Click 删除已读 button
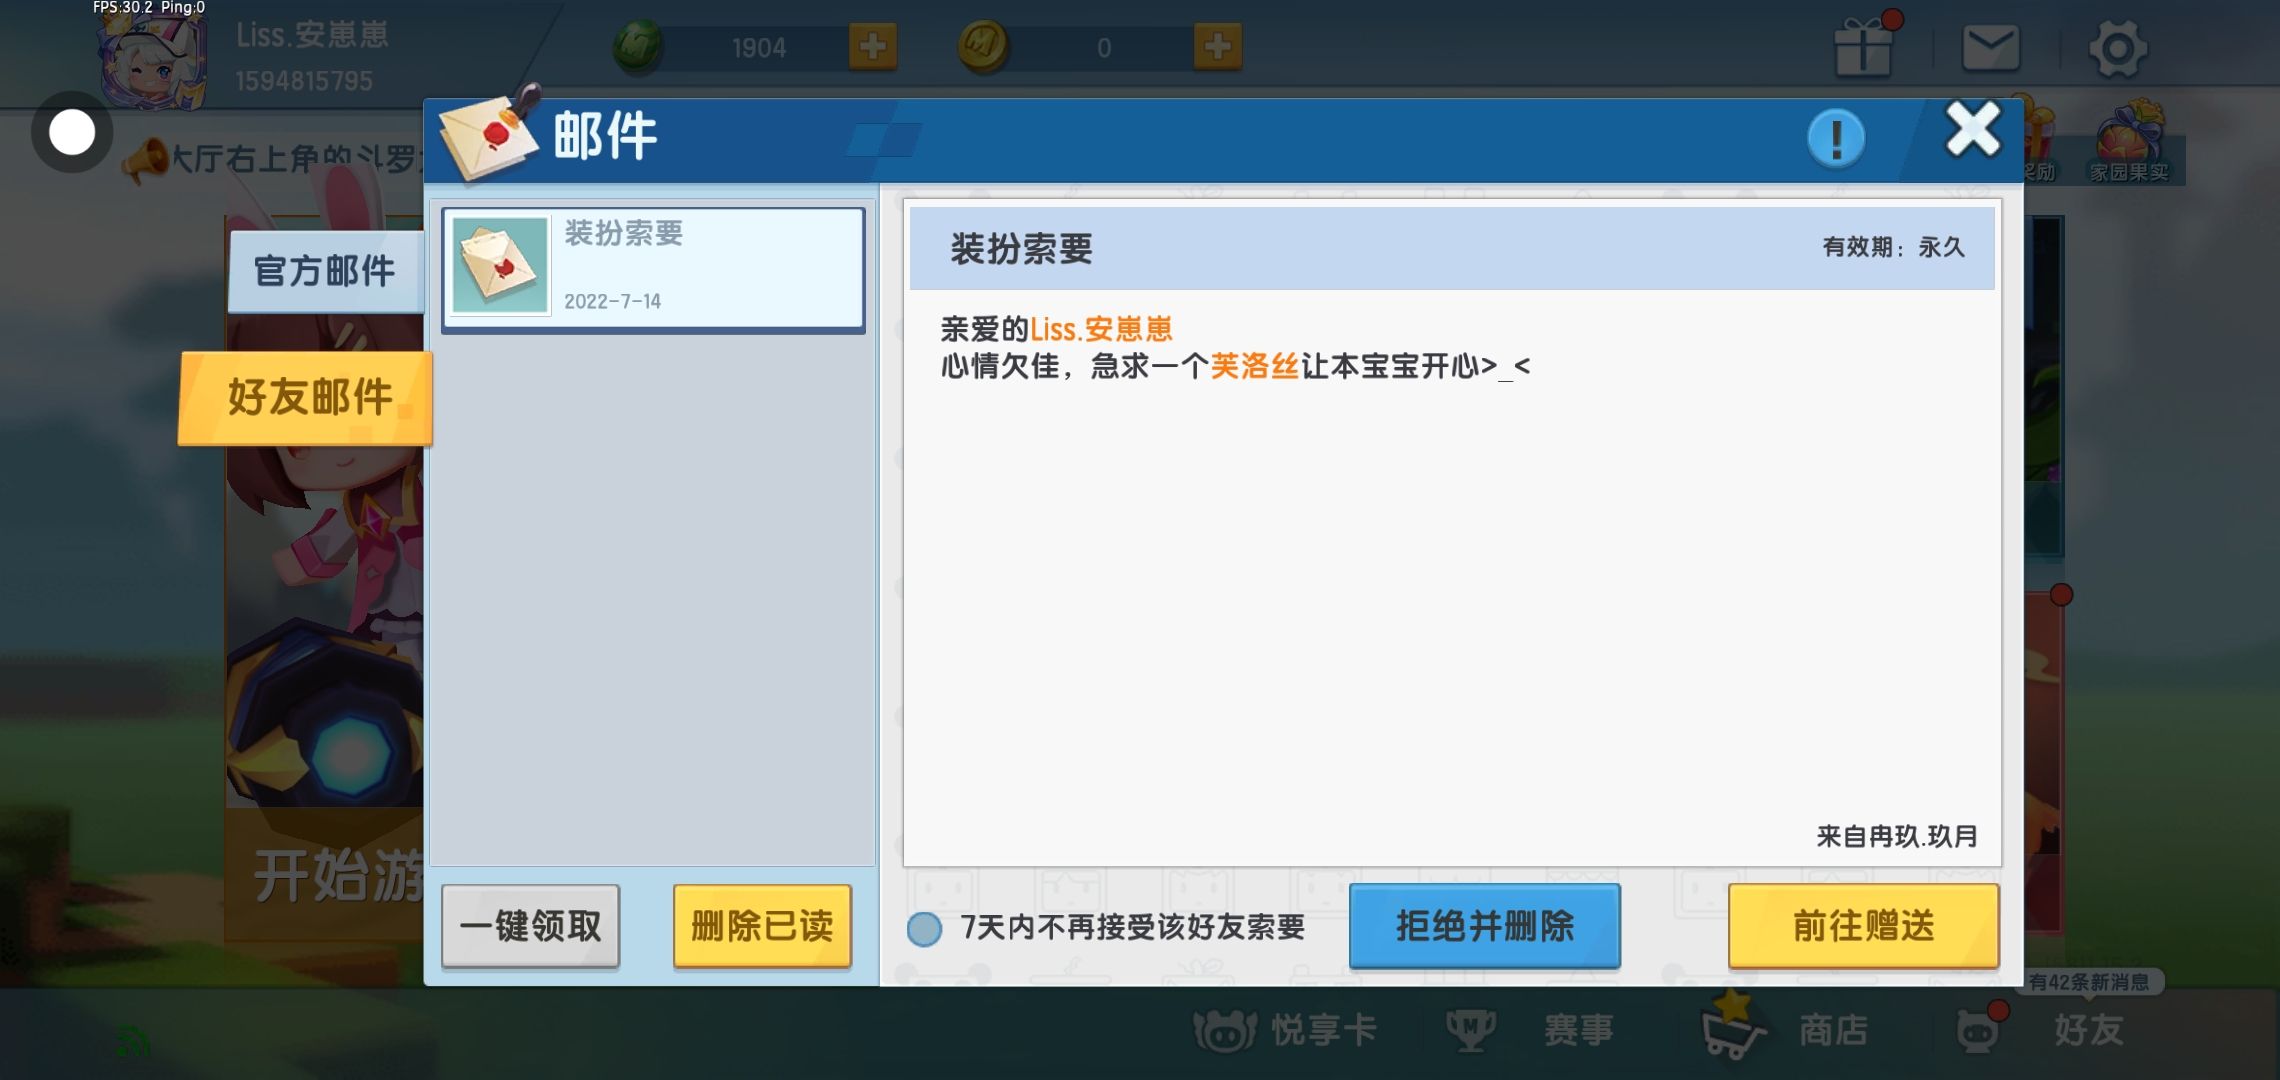2280x1080 pixels. point(762,926)
